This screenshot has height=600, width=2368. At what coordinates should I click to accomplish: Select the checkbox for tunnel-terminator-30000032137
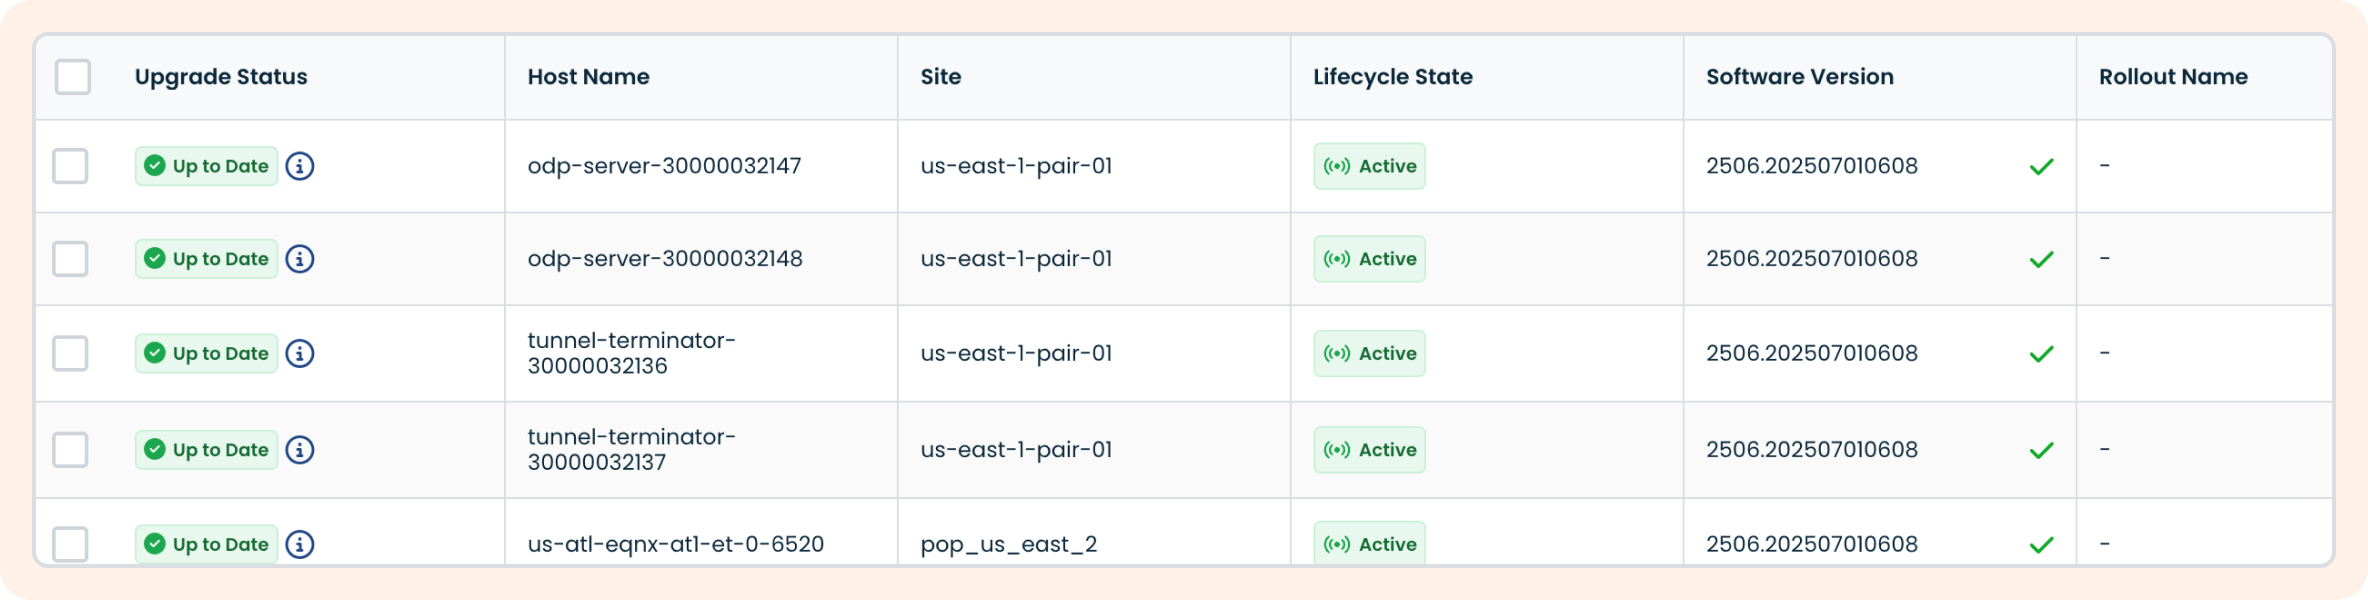tap(71, 450)
